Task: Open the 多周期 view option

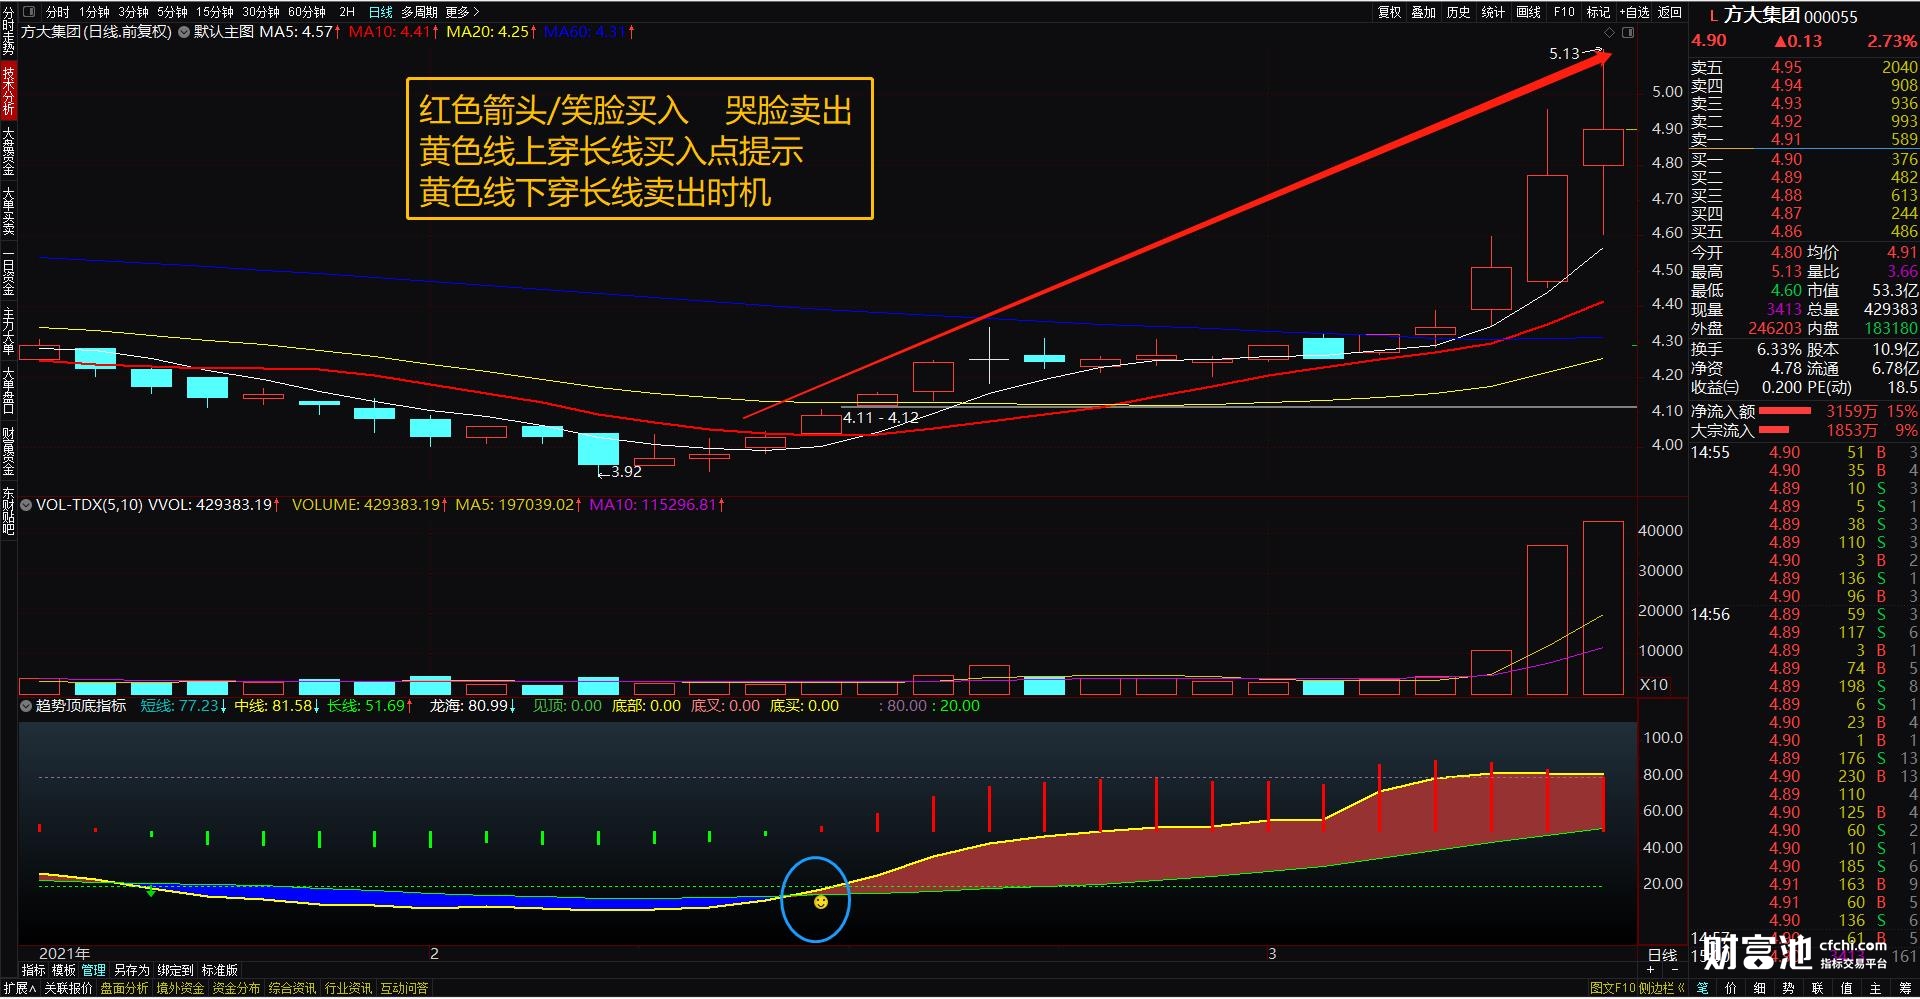Action: pyautogui.click(x=420, y=12)
